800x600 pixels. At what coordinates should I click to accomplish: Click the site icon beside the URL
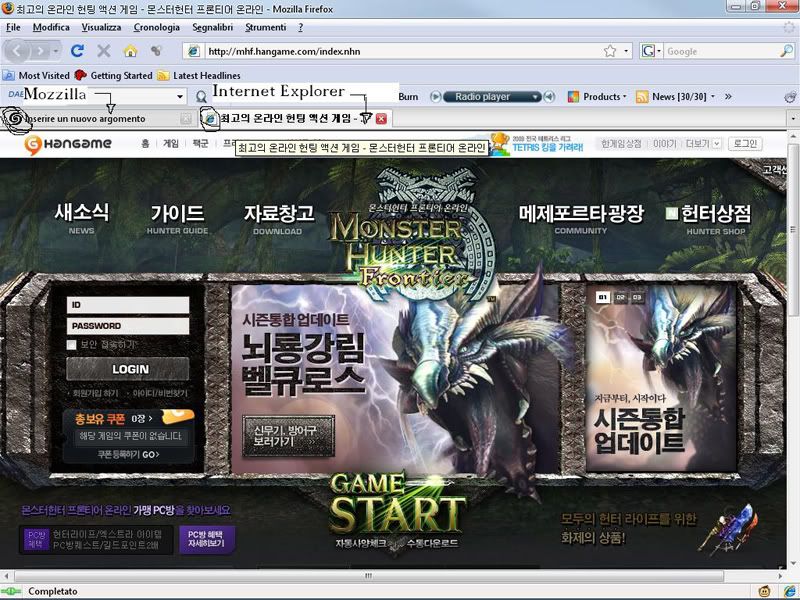pos(194,51)
